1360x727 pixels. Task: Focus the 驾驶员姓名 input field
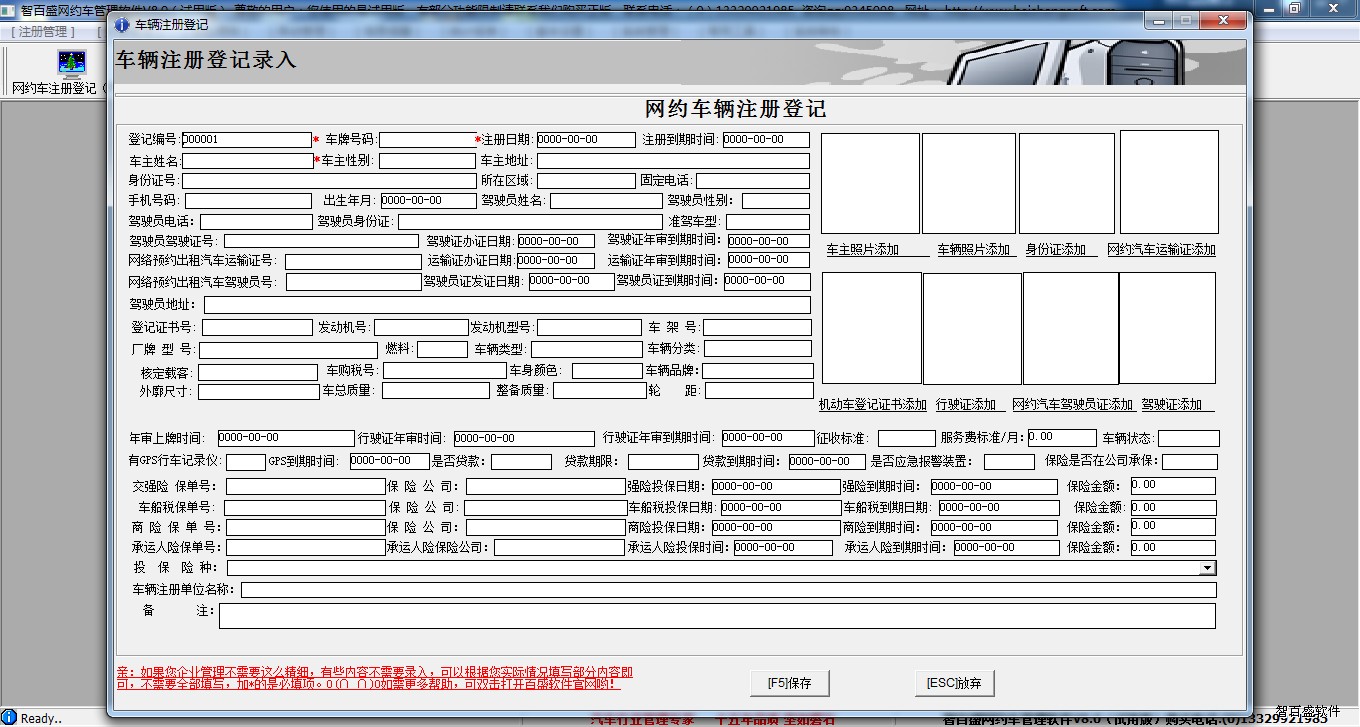coord(606,201)
